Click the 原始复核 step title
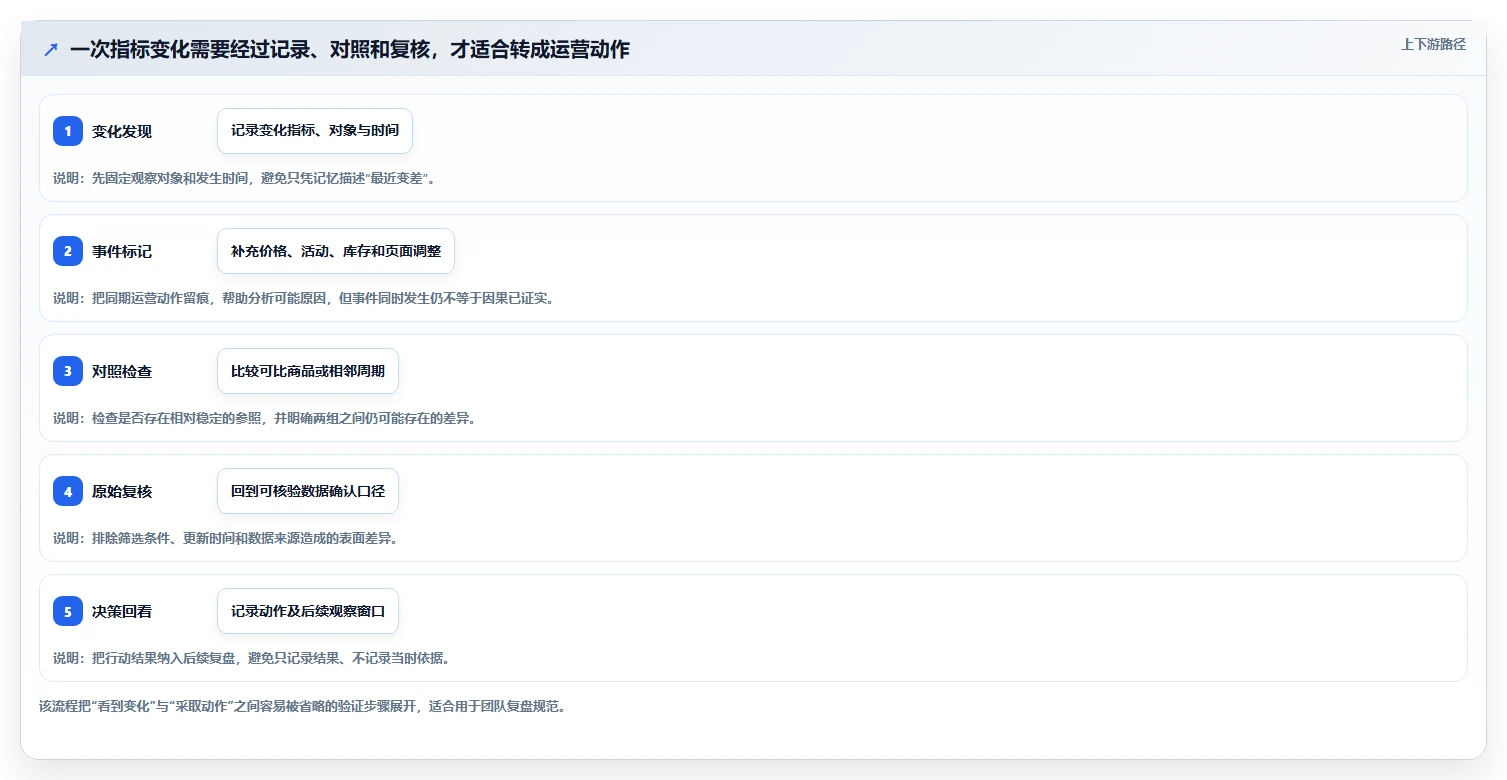 (x=122, y=491)
